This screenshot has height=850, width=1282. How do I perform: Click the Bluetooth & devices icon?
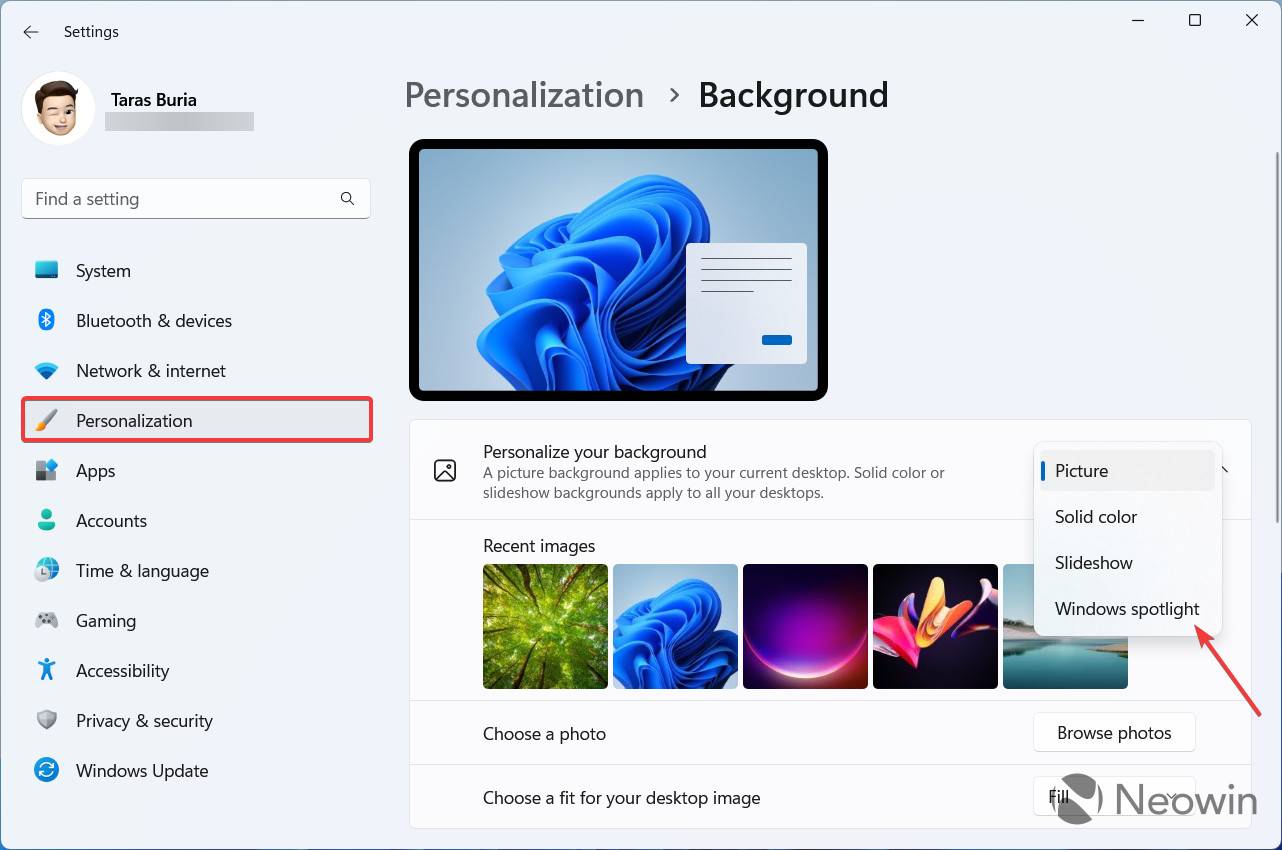coord(46,320)
